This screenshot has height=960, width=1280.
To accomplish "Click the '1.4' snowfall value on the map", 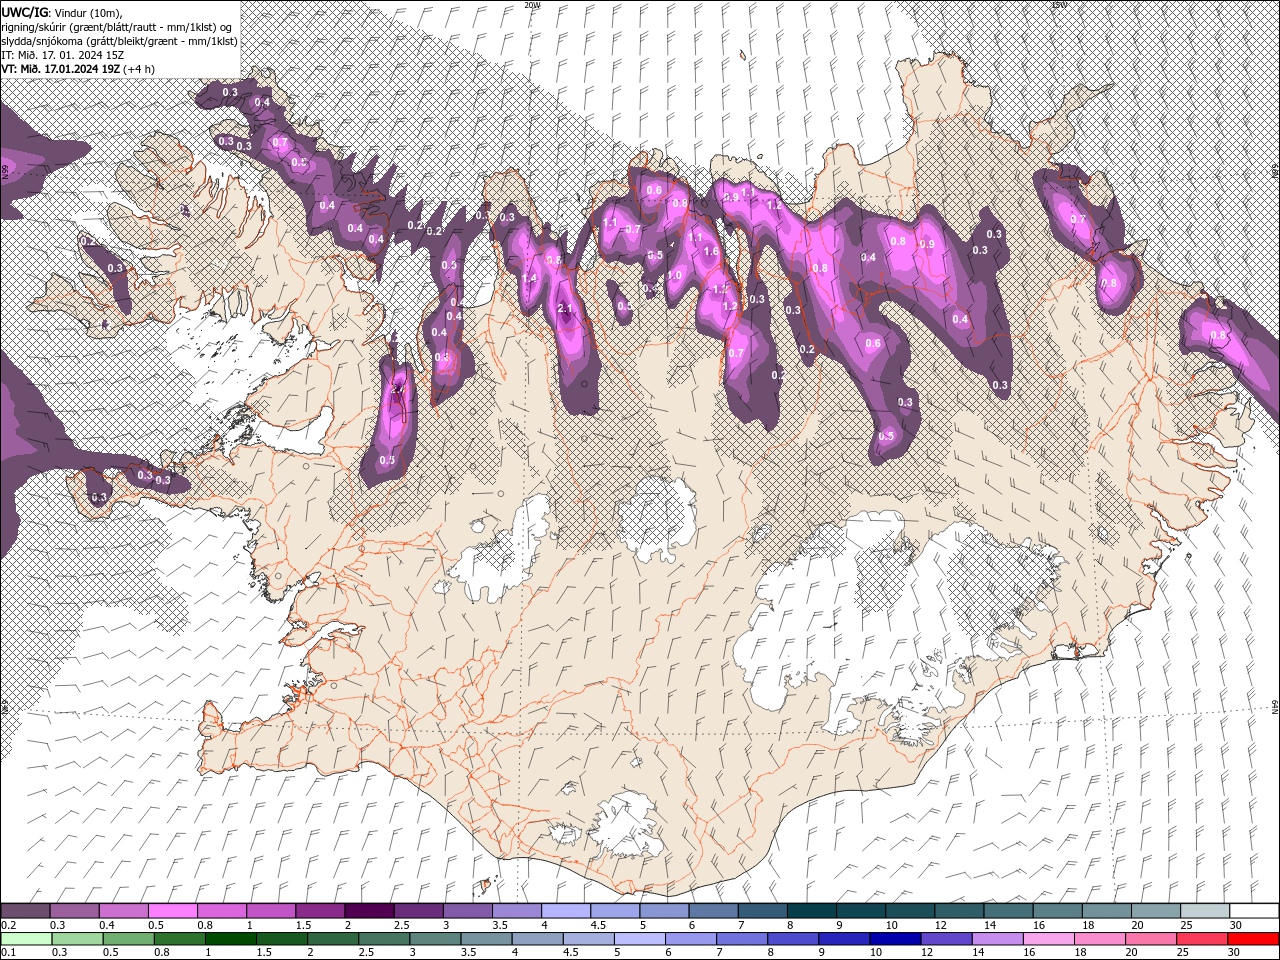I will (530, 278).
